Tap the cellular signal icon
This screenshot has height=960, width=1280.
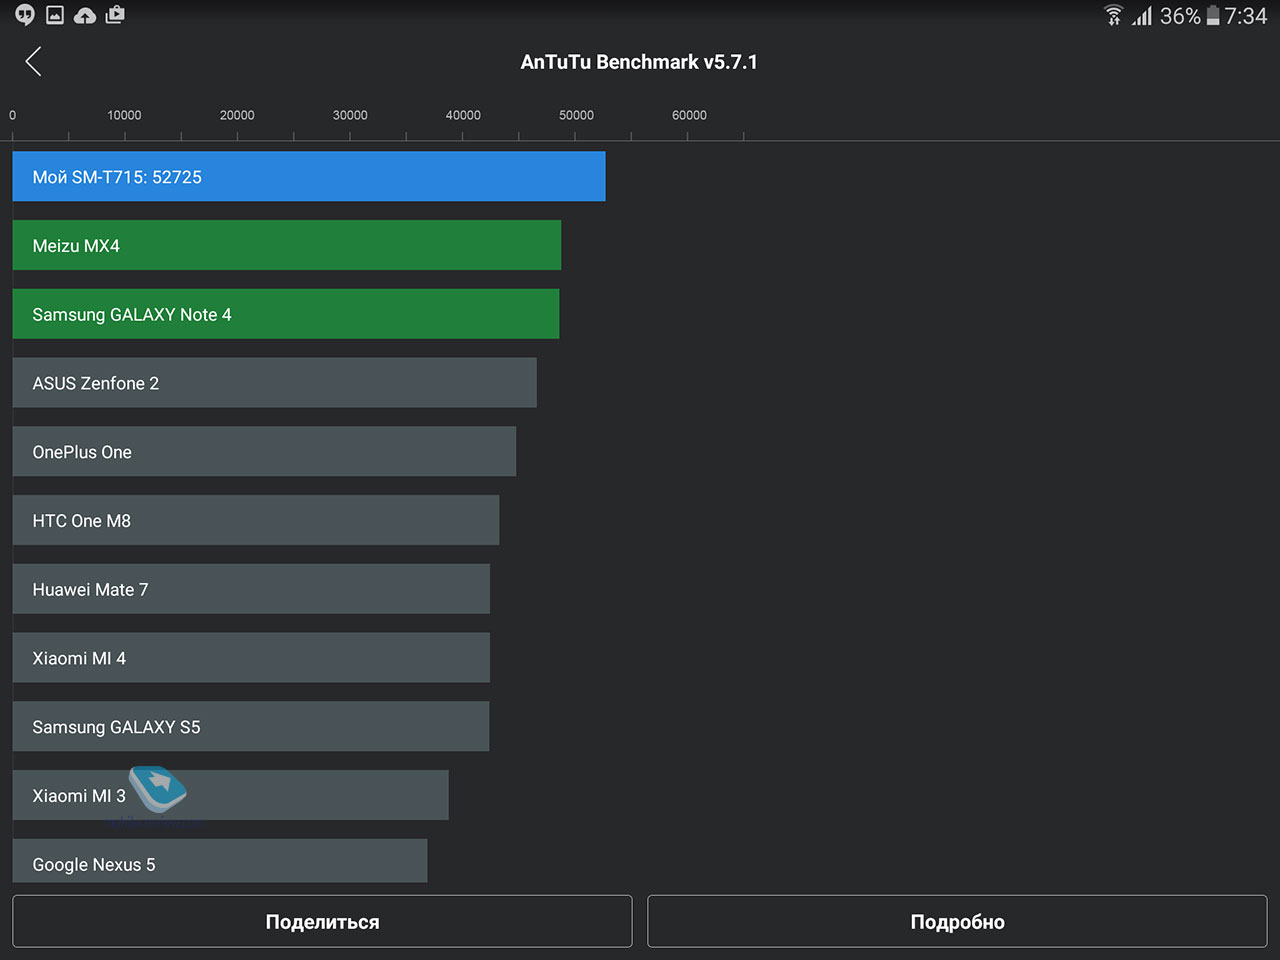1142,15
